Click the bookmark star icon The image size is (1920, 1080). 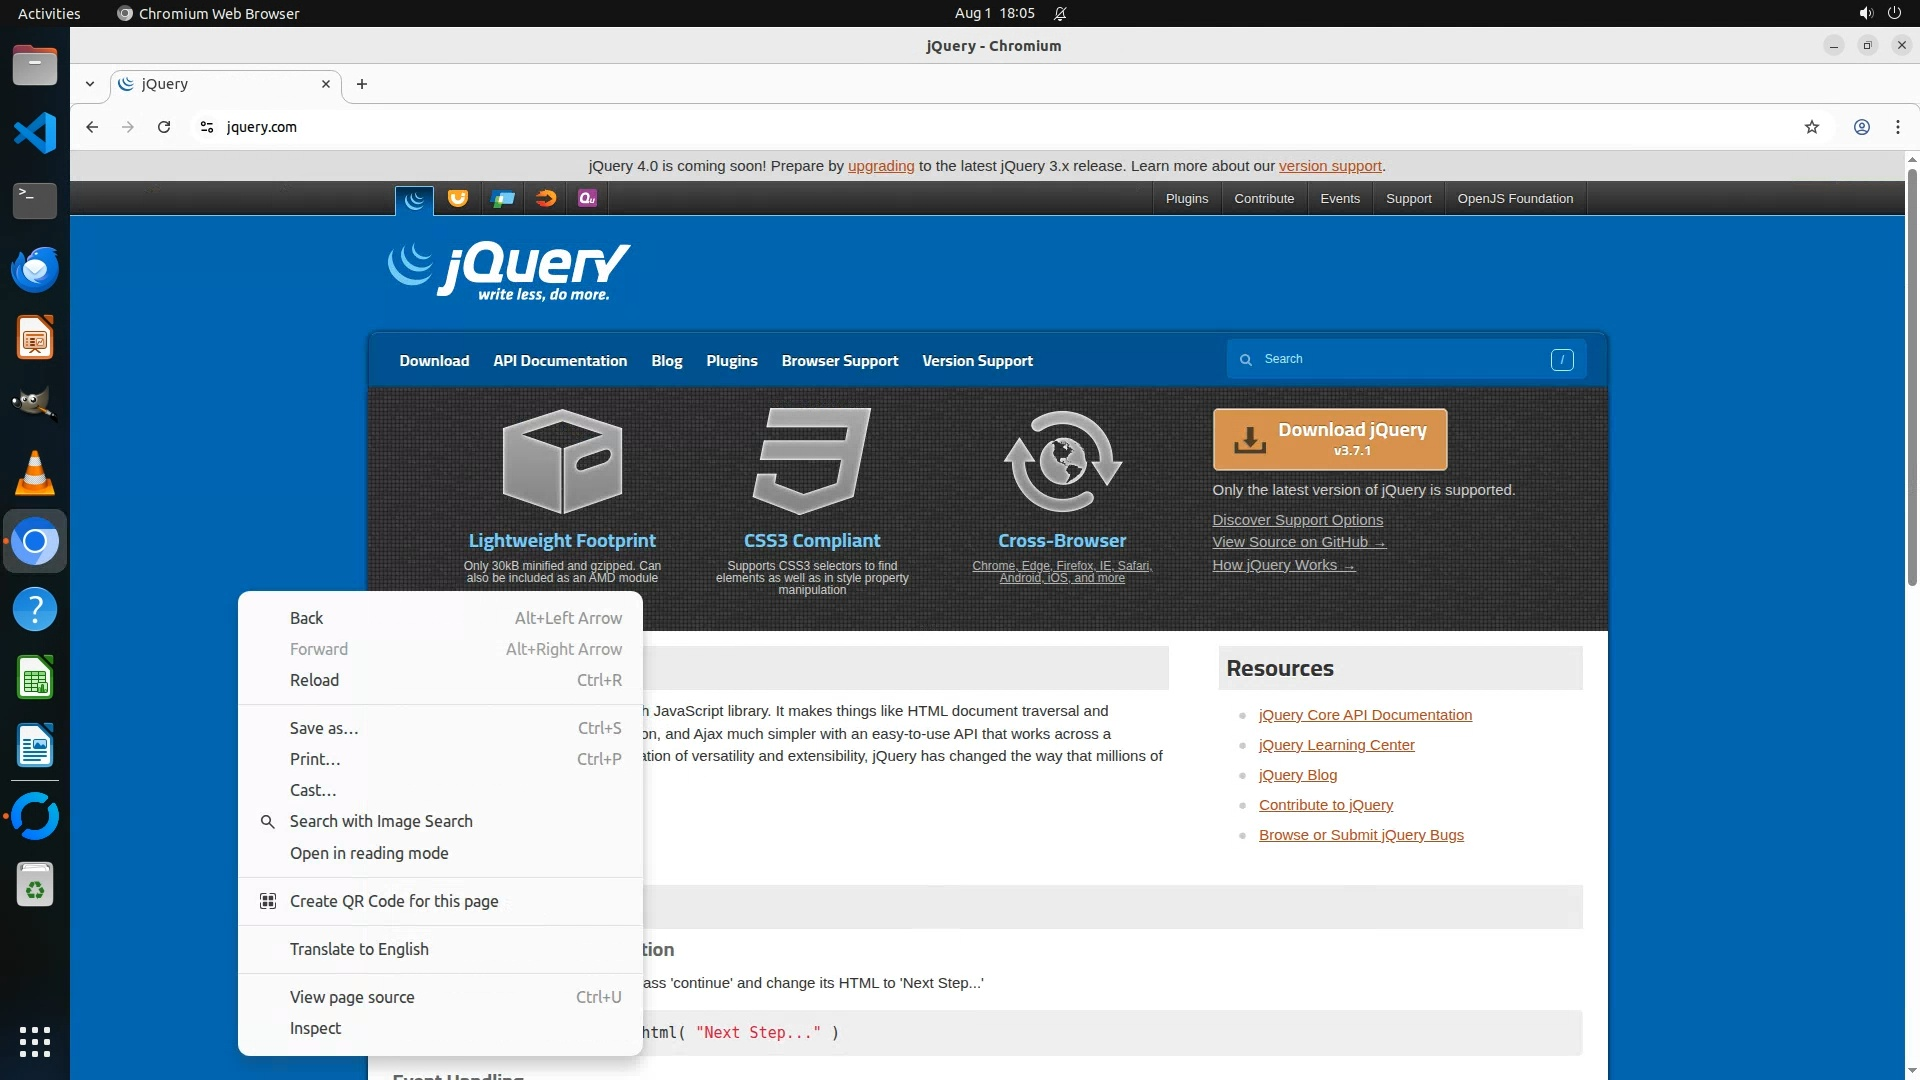point(1811,127)
